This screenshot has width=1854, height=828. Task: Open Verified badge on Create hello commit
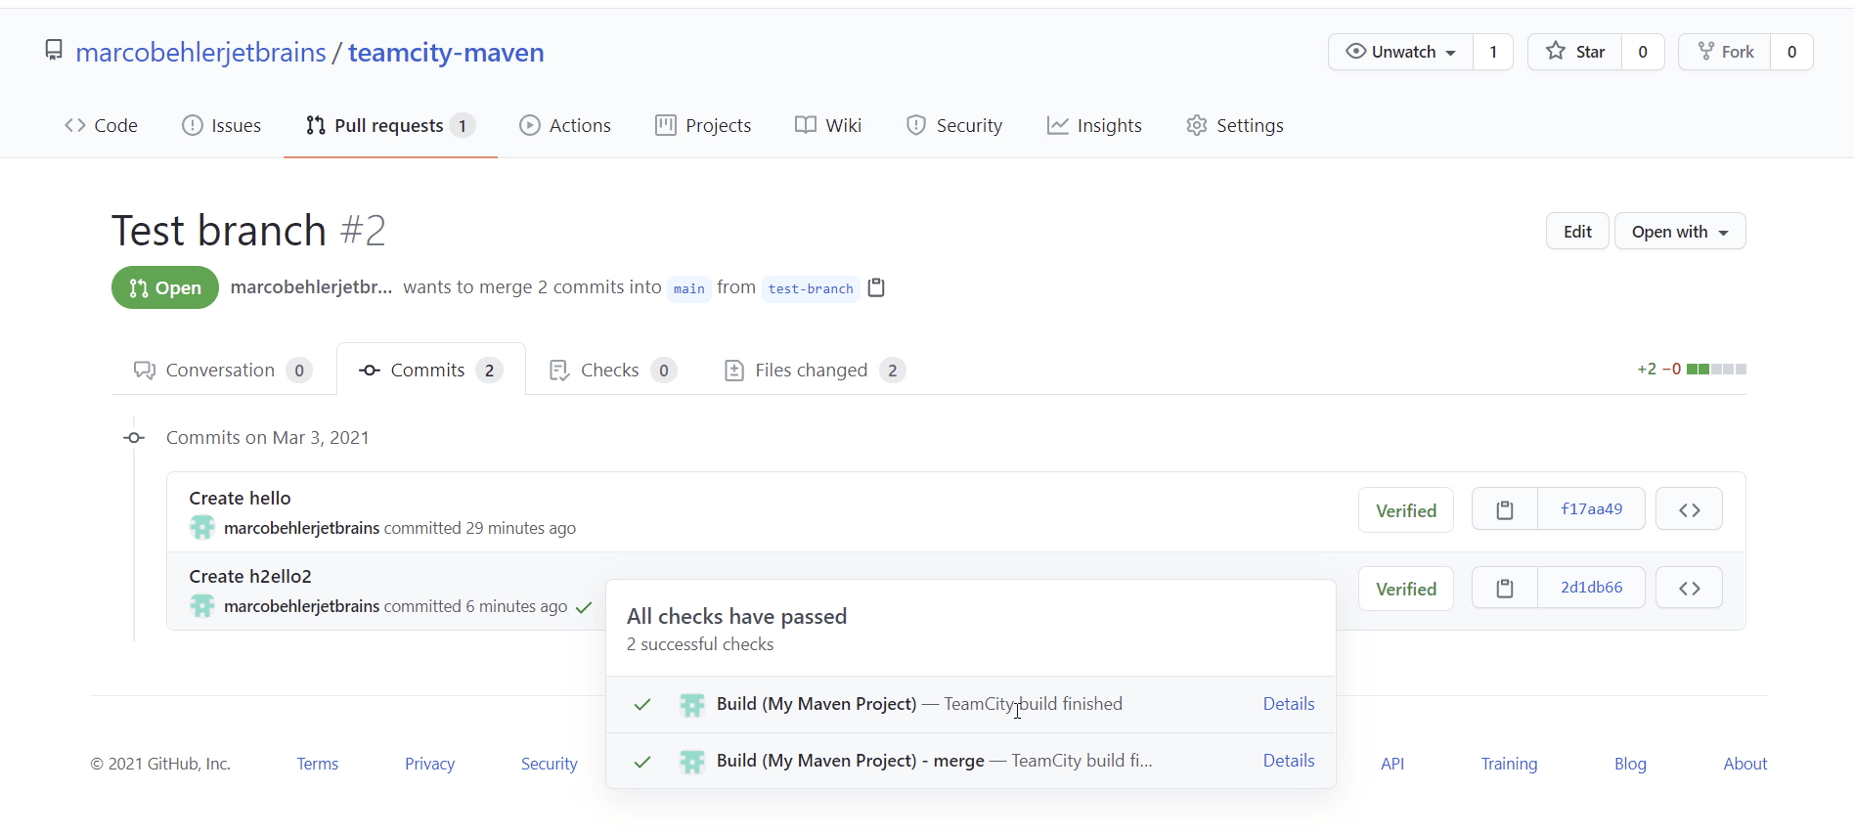[x=1405, y=511]
